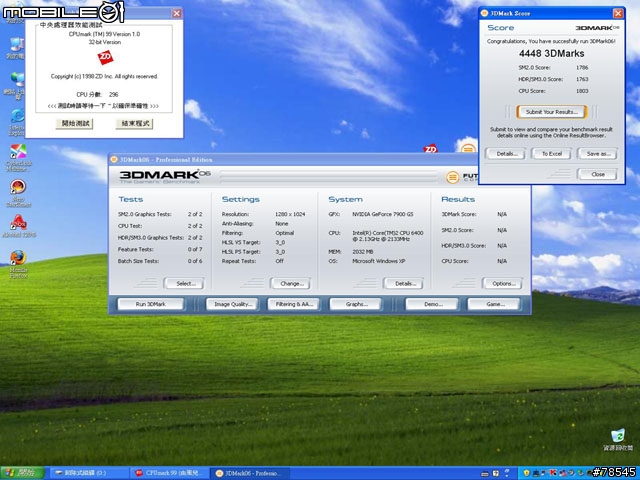Click 開始測試 button in CPUmark window
Viewport: 640px width, 480px height.
tap(75, 123)
